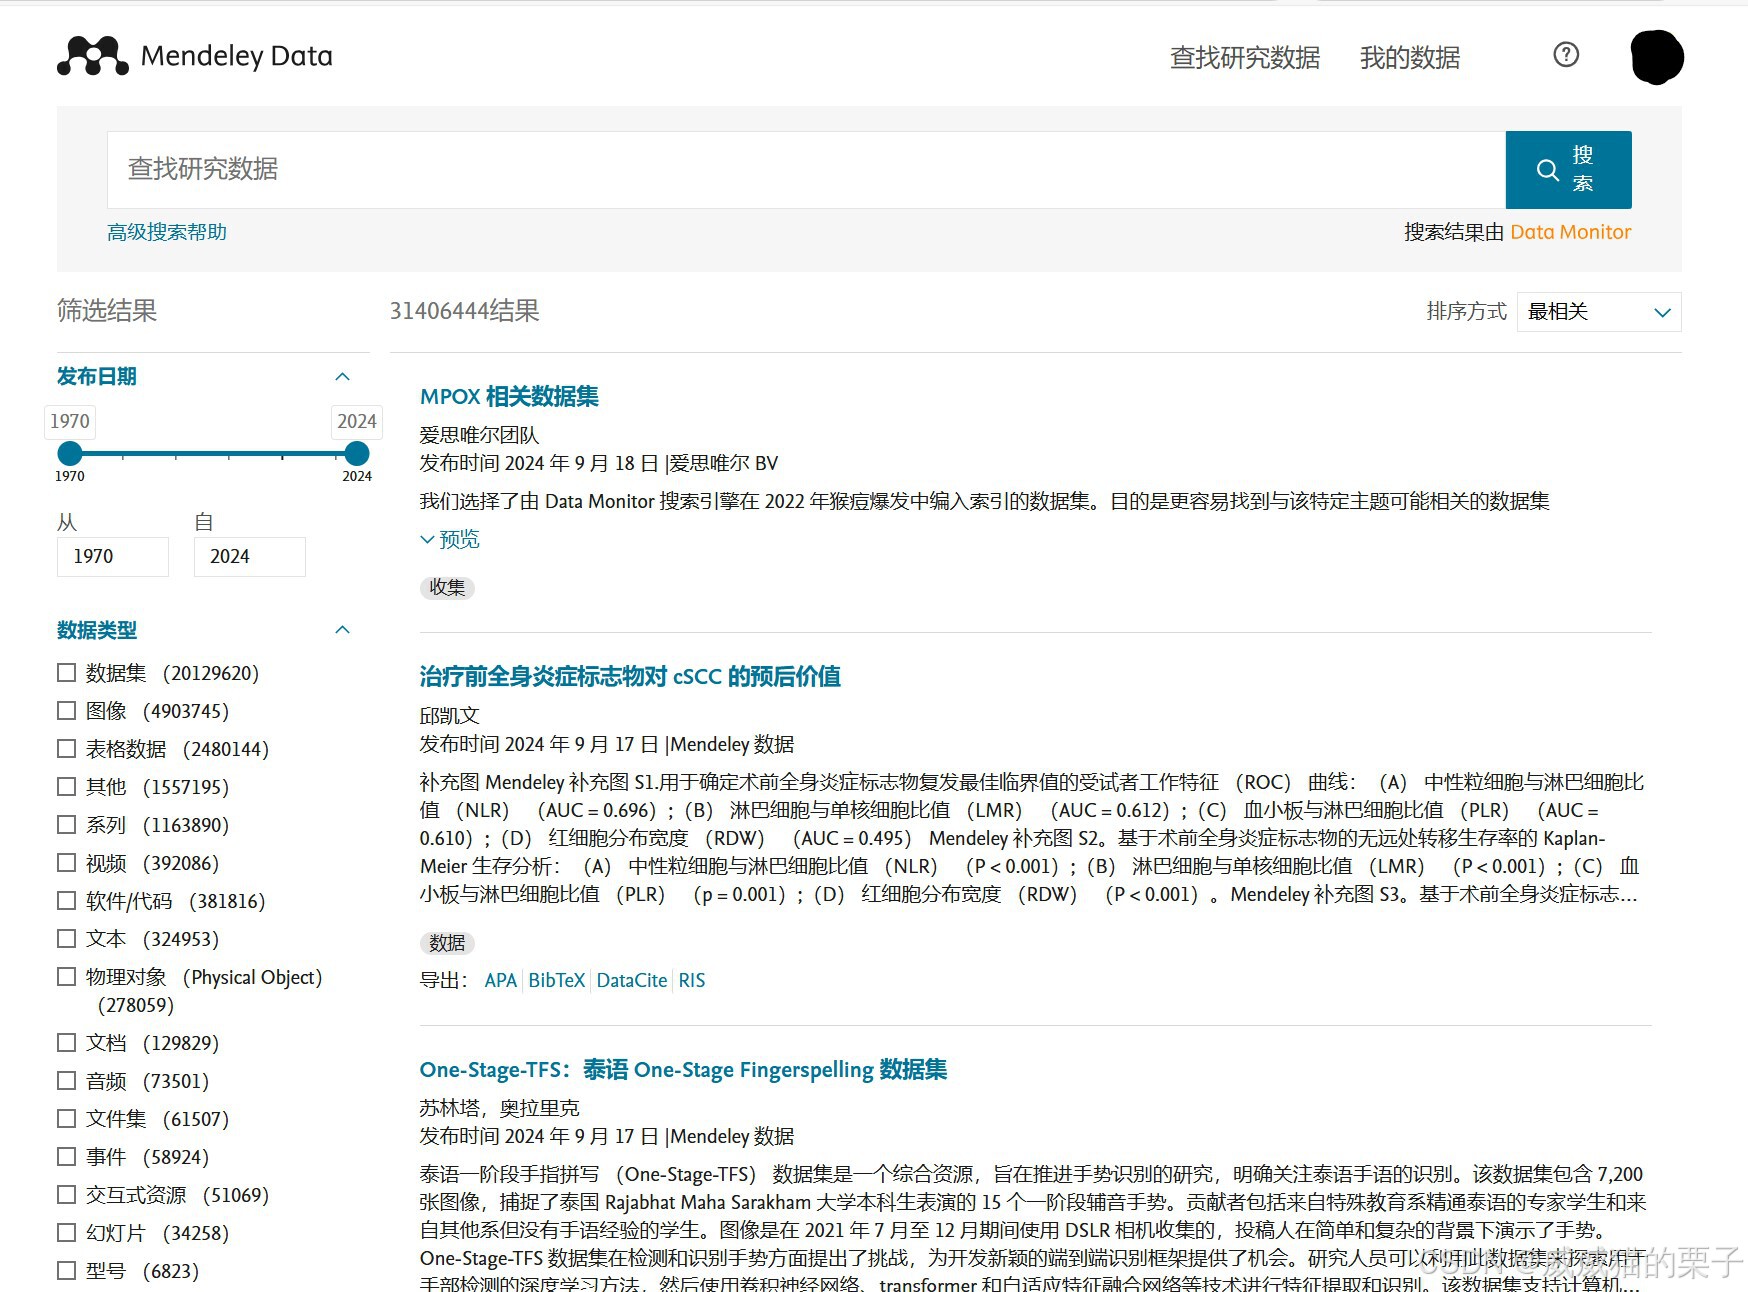This screenshot has width=1748, height=1292.
Task: Click author name 邱凯文
Action: point(449,716)
